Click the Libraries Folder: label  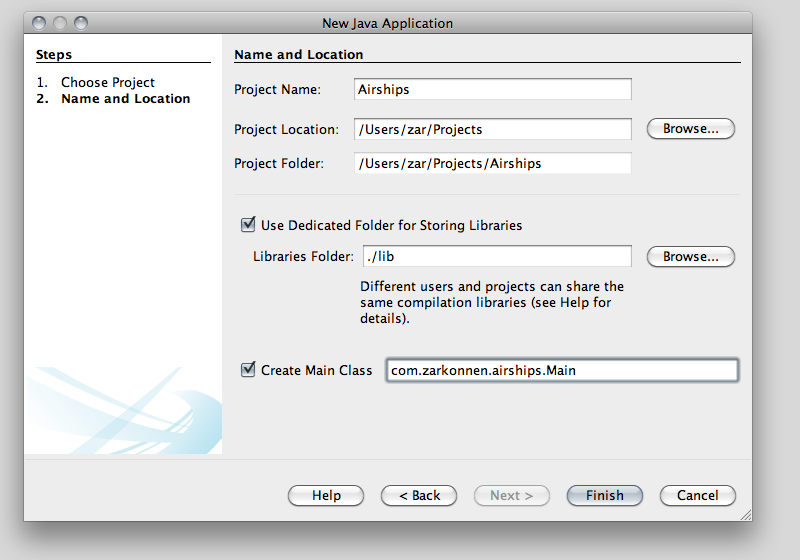303,257
